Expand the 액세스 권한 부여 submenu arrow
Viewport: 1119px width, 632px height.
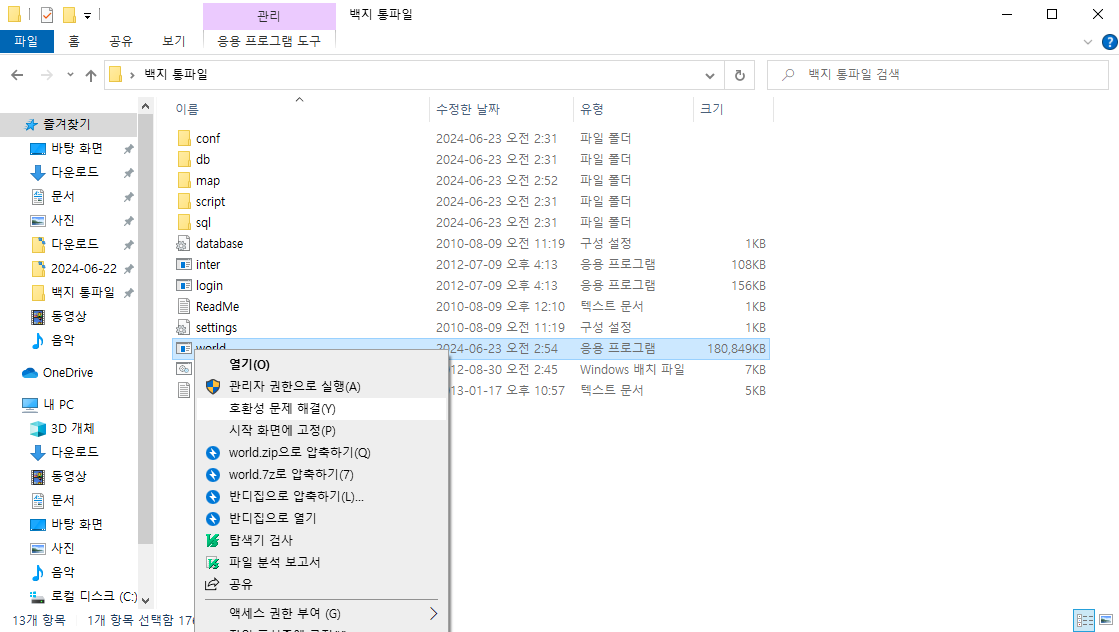433,613
